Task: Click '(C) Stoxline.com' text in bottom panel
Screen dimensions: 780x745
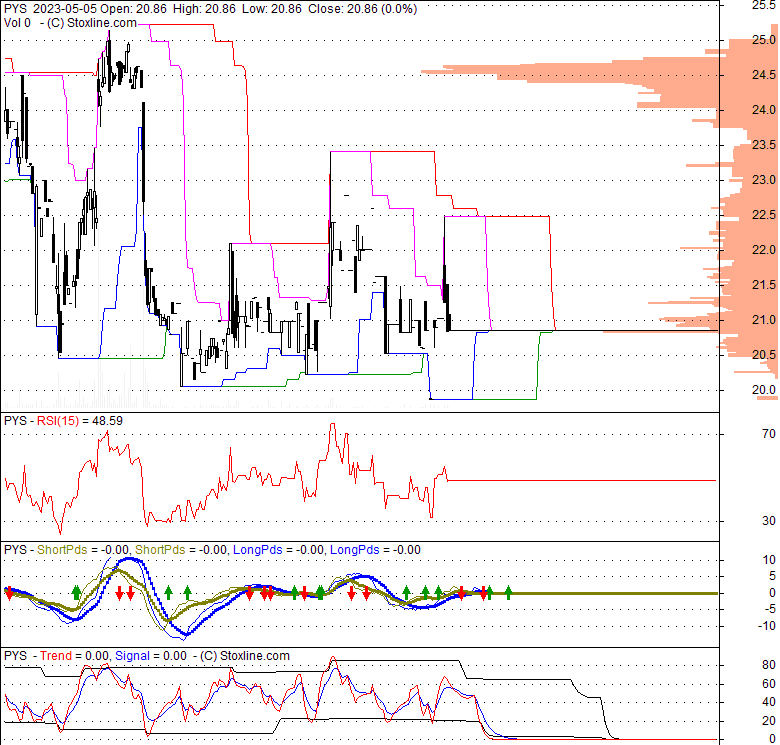Action: (x=245, y=656)
